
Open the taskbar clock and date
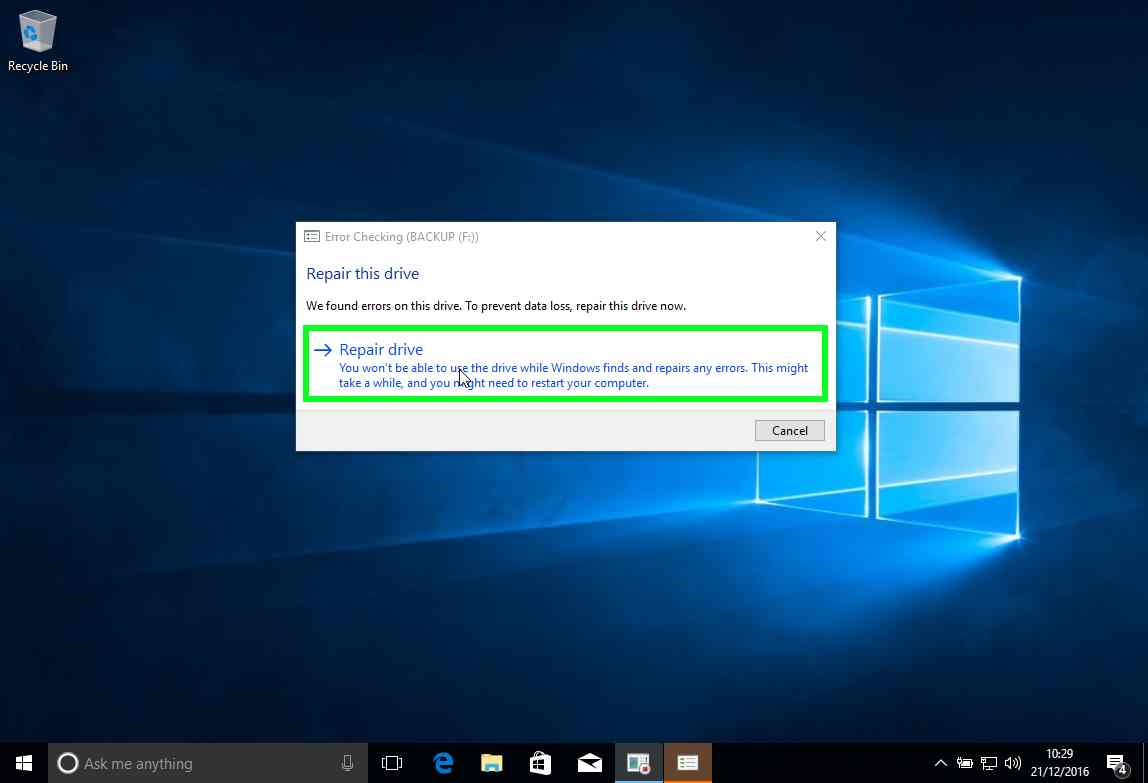point(1059,763)
